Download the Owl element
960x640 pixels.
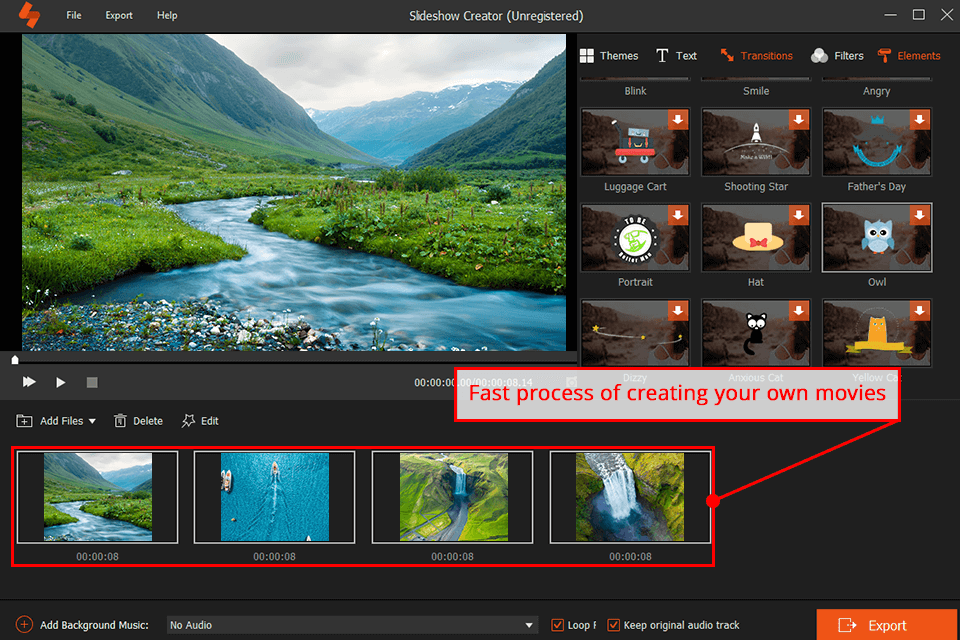click(919, 215)
